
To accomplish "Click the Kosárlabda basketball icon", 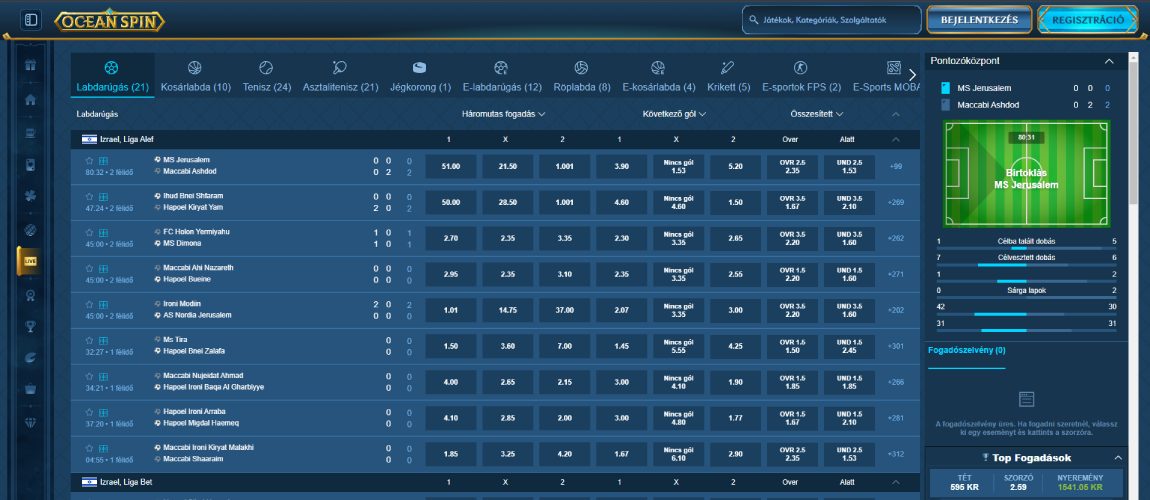I will 194,68.
